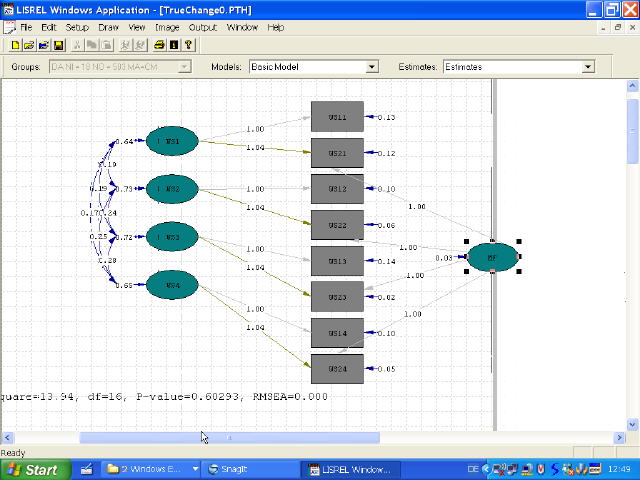Click the Save diskette toolbar icon

[59, 45]
